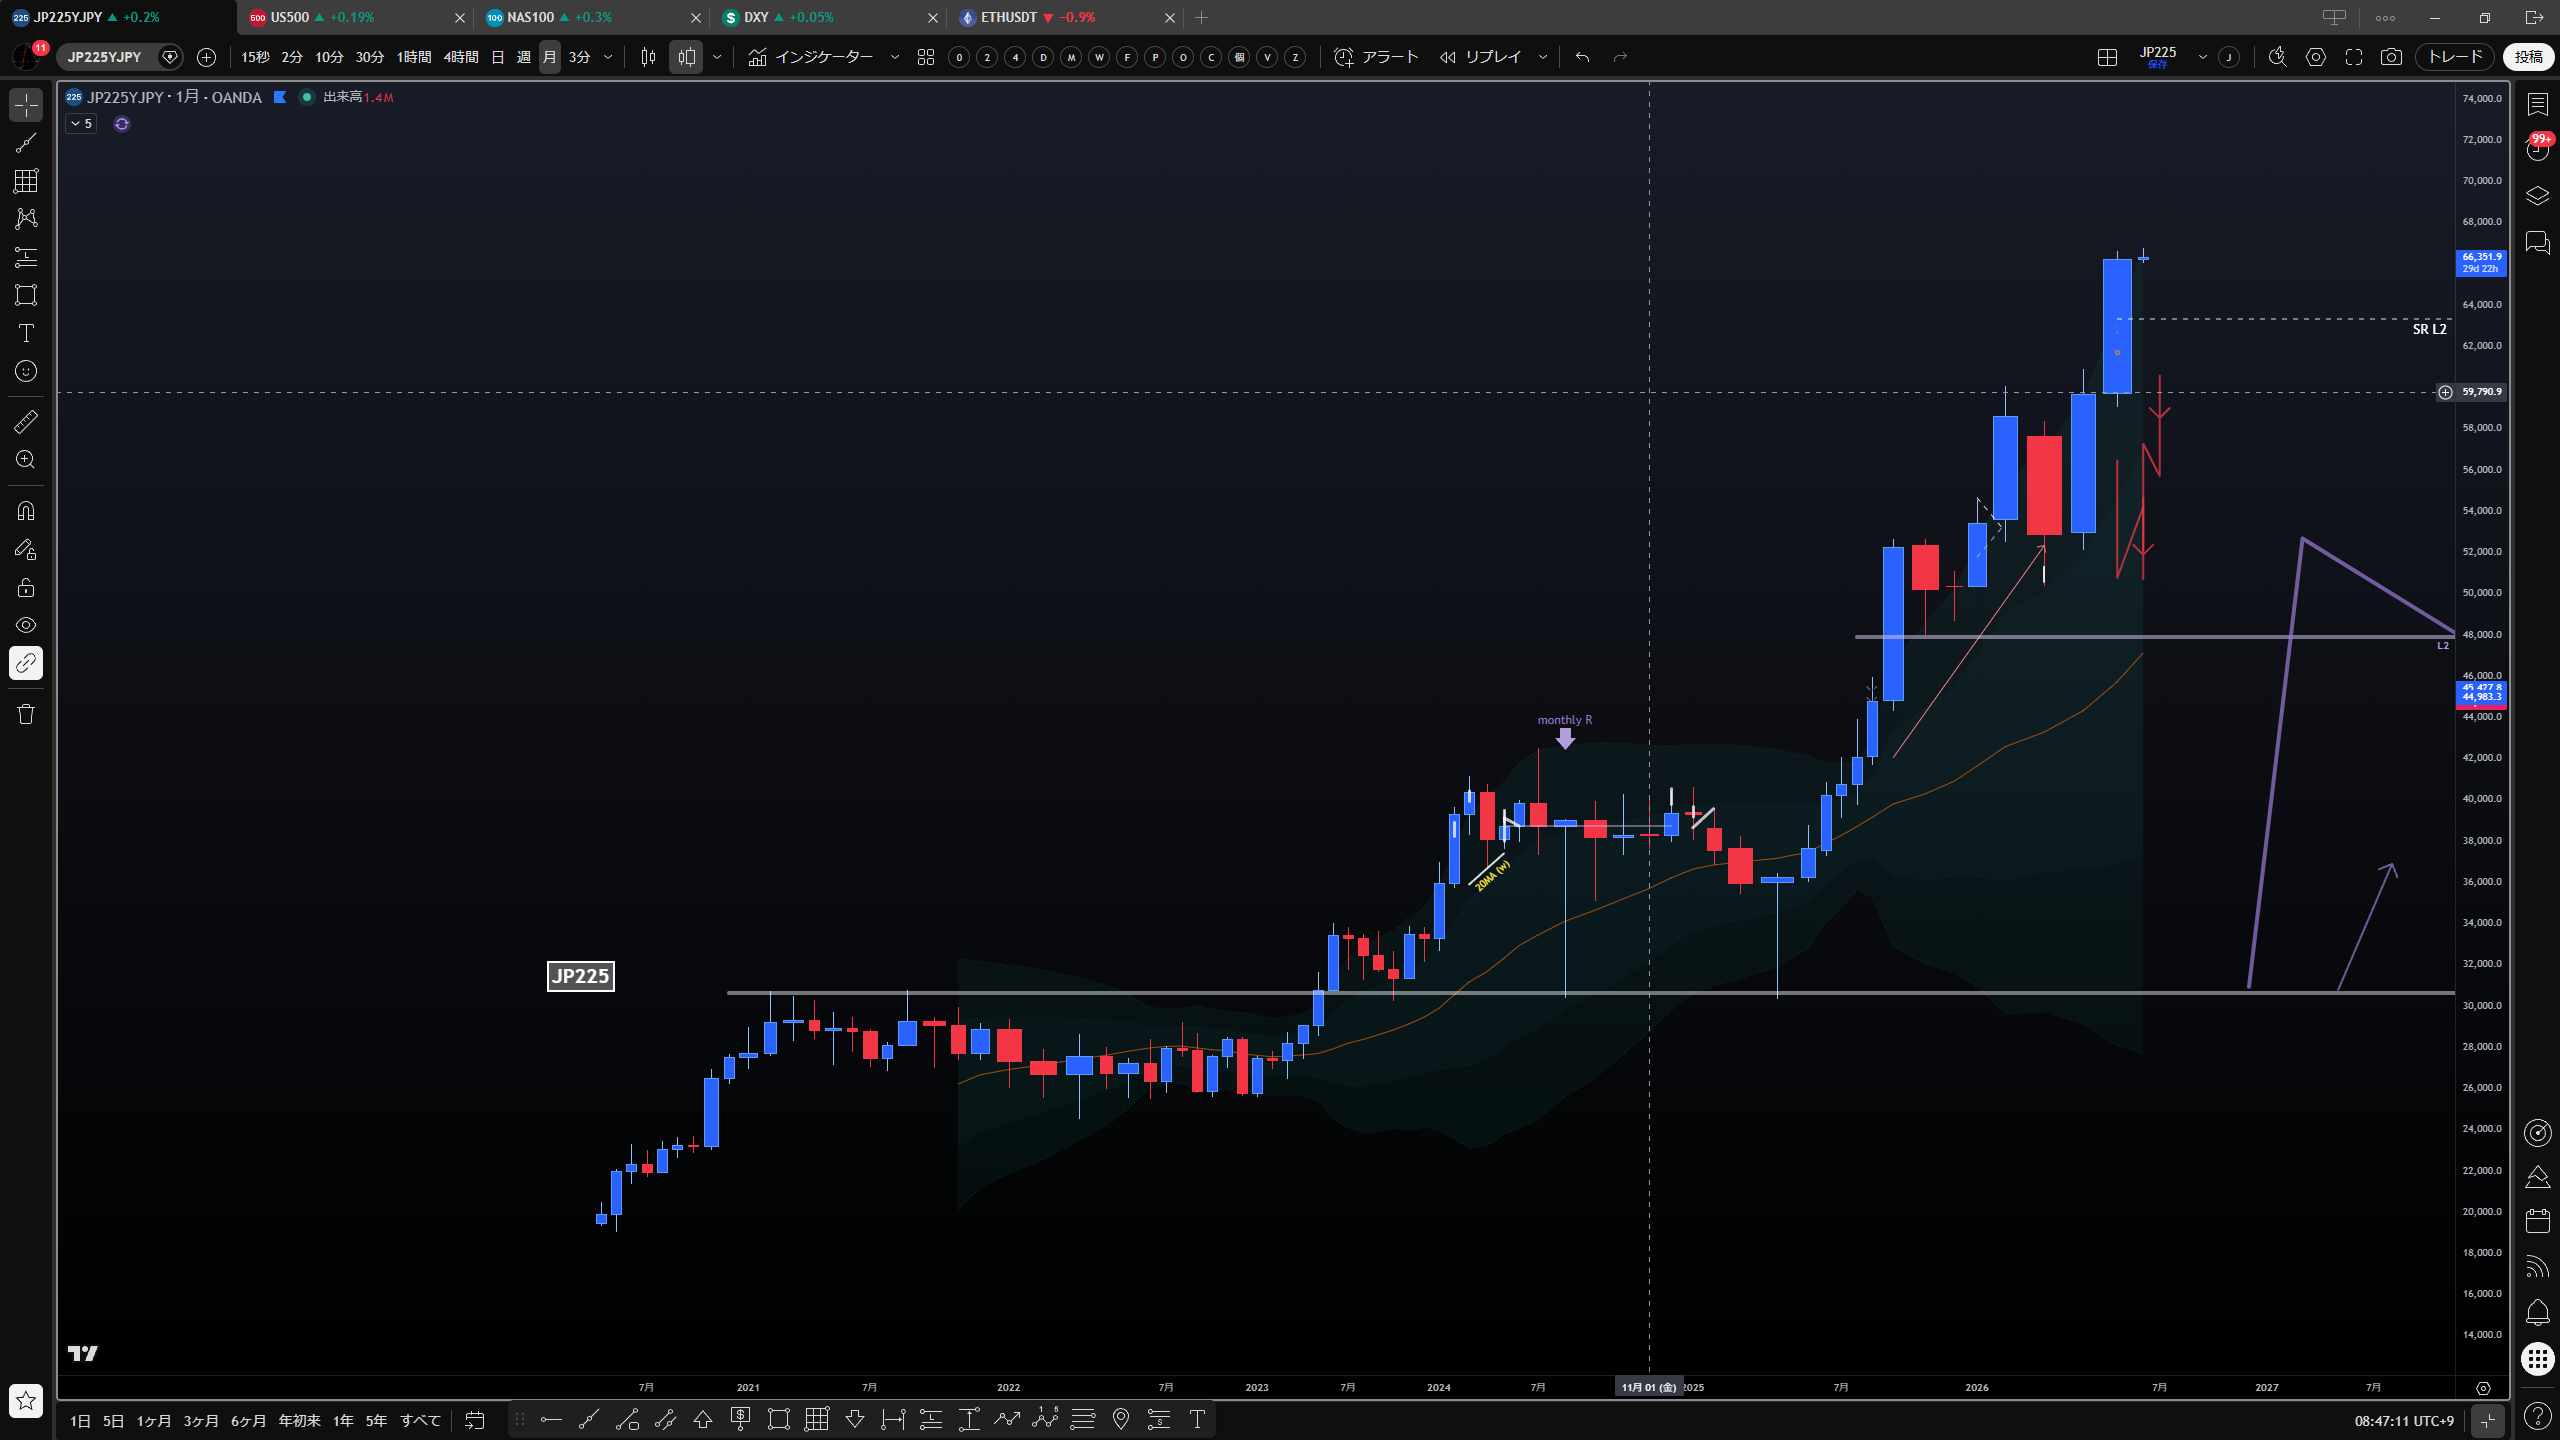This screenshot has width=2560, height=1440.
Task: Click the 投稿 publish button
Action: pos(2528,57)
